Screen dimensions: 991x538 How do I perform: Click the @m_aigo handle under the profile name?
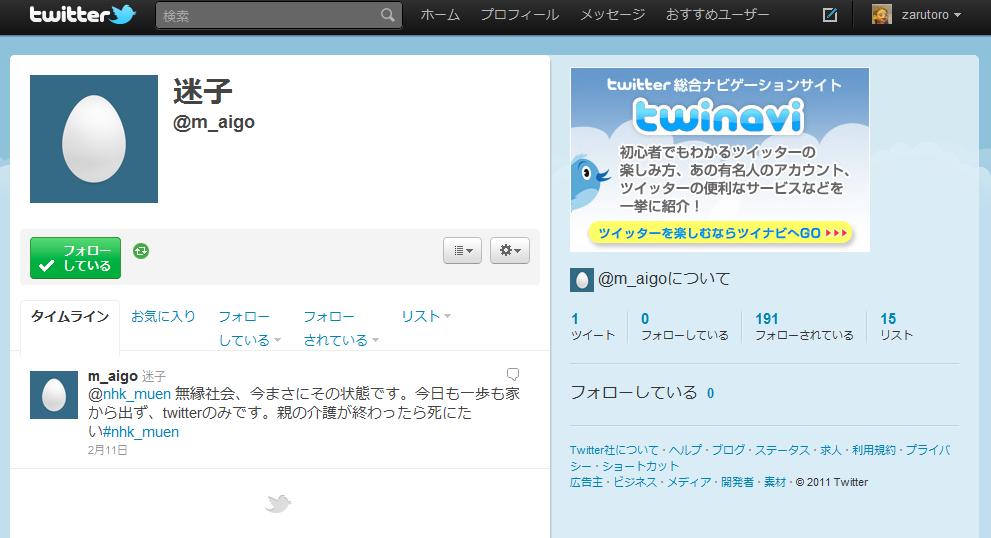click(214, 122)
